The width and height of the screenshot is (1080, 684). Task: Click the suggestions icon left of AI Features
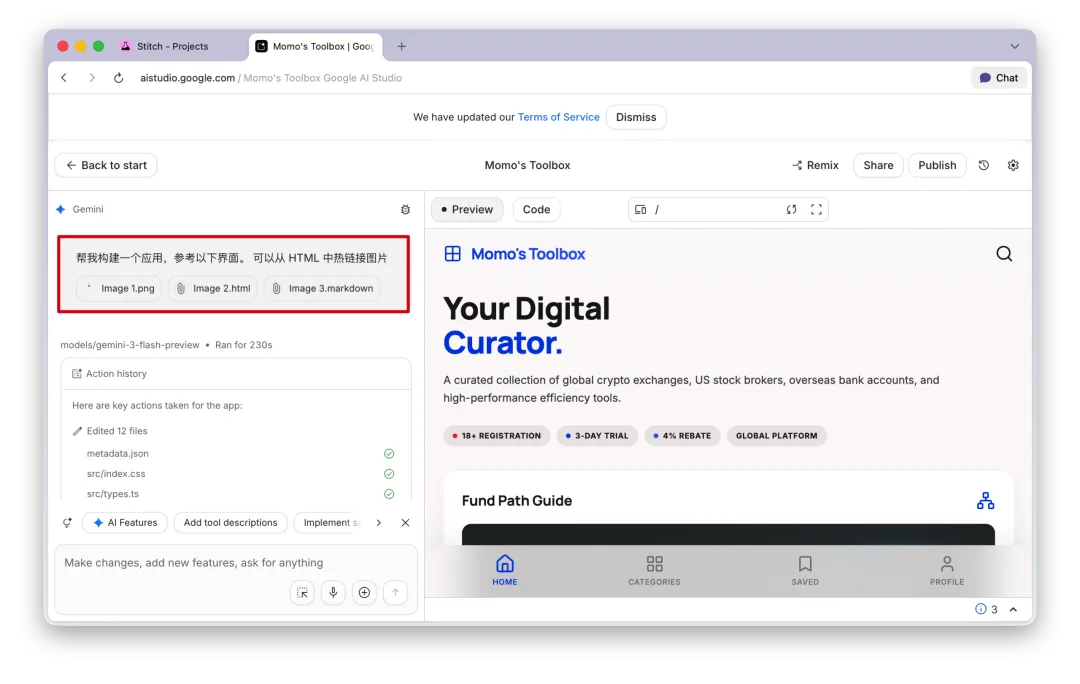[67, 523]
